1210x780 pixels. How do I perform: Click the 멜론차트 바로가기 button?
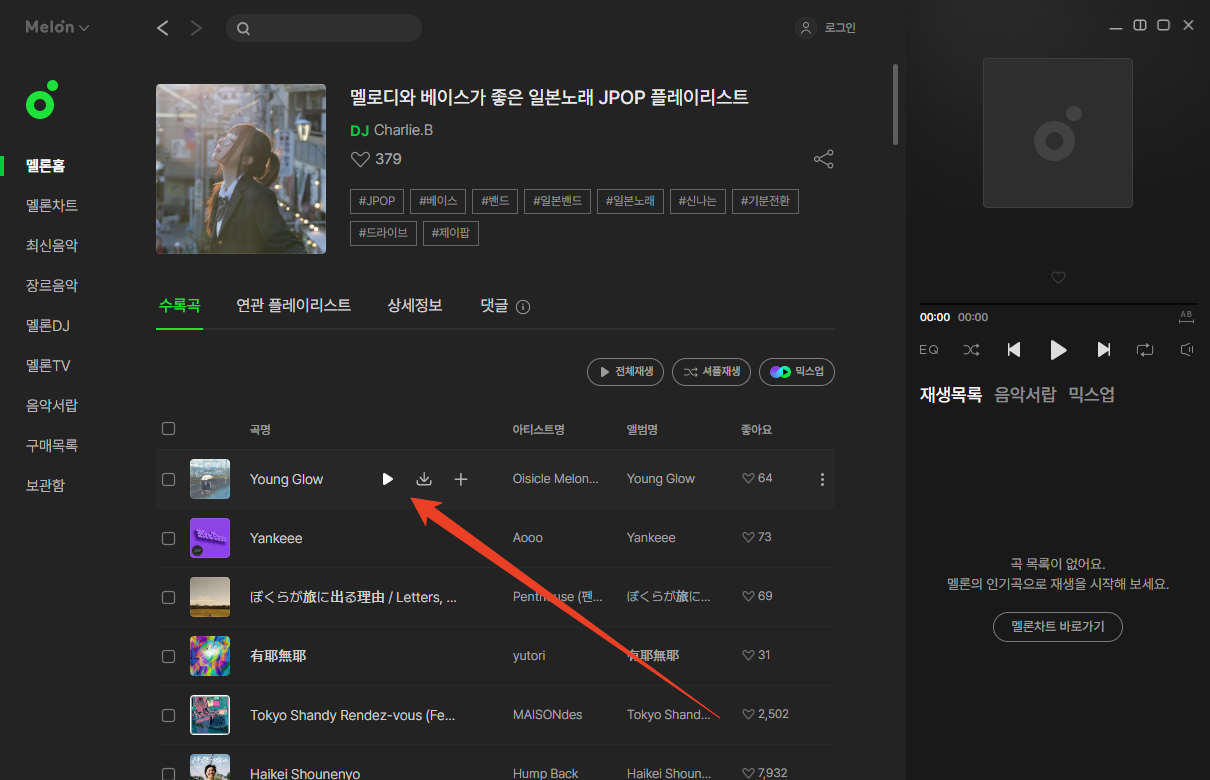coord(1057,627)
